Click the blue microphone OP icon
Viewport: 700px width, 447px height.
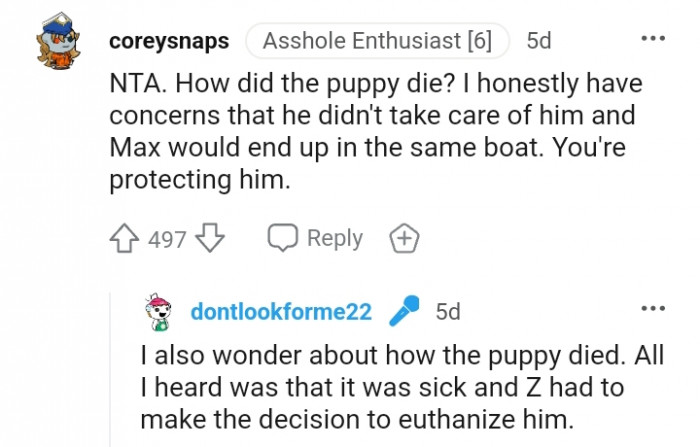[x=405, y=311]
